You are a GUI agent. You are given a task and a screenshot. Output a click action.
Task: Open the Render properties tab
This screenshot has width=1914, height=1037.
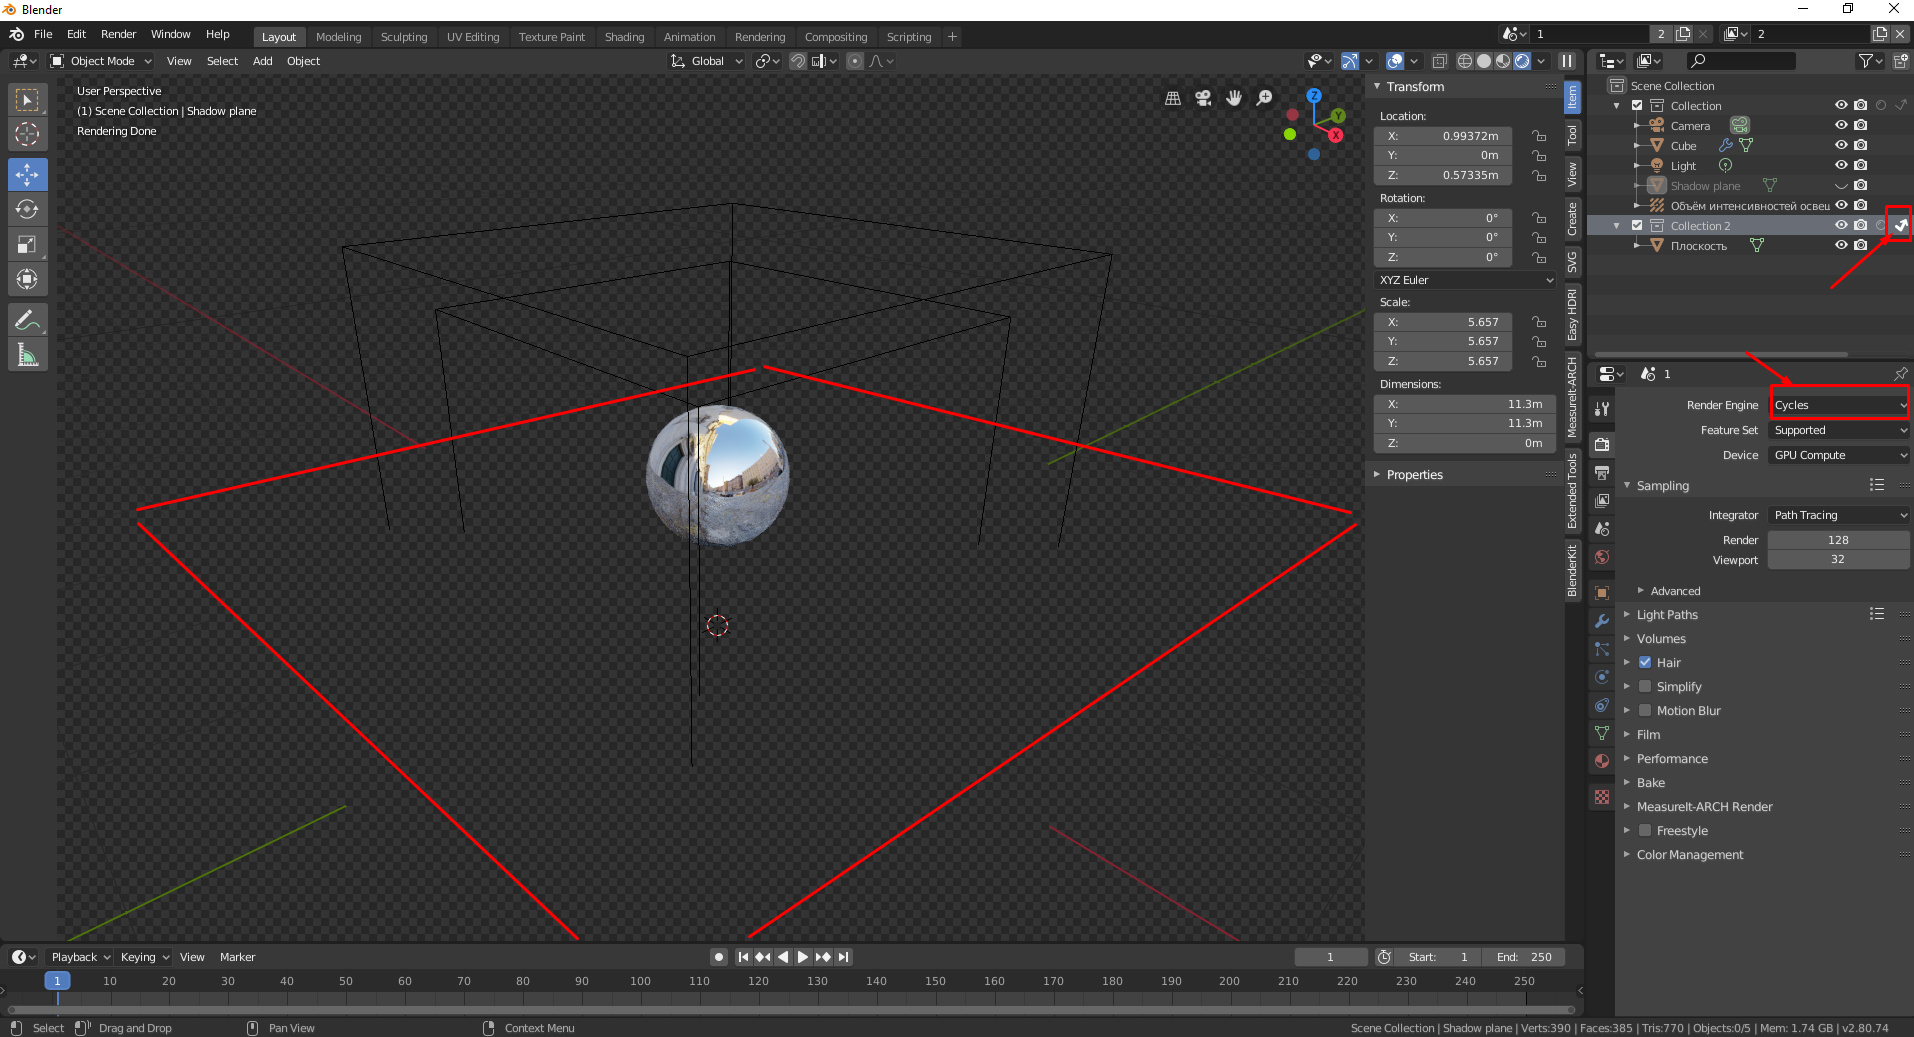(x=1602, y=444)
